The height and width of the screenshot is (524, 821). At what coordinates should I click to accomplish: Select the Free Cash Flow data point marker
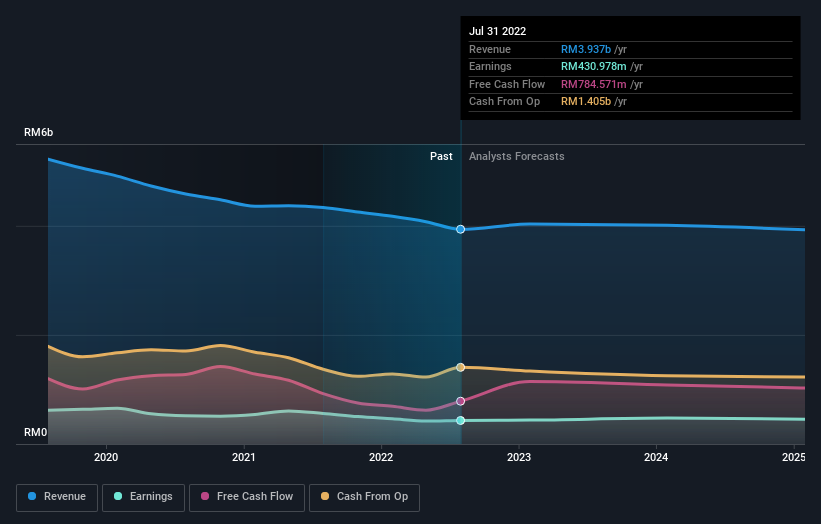click(x=460, y=402)
